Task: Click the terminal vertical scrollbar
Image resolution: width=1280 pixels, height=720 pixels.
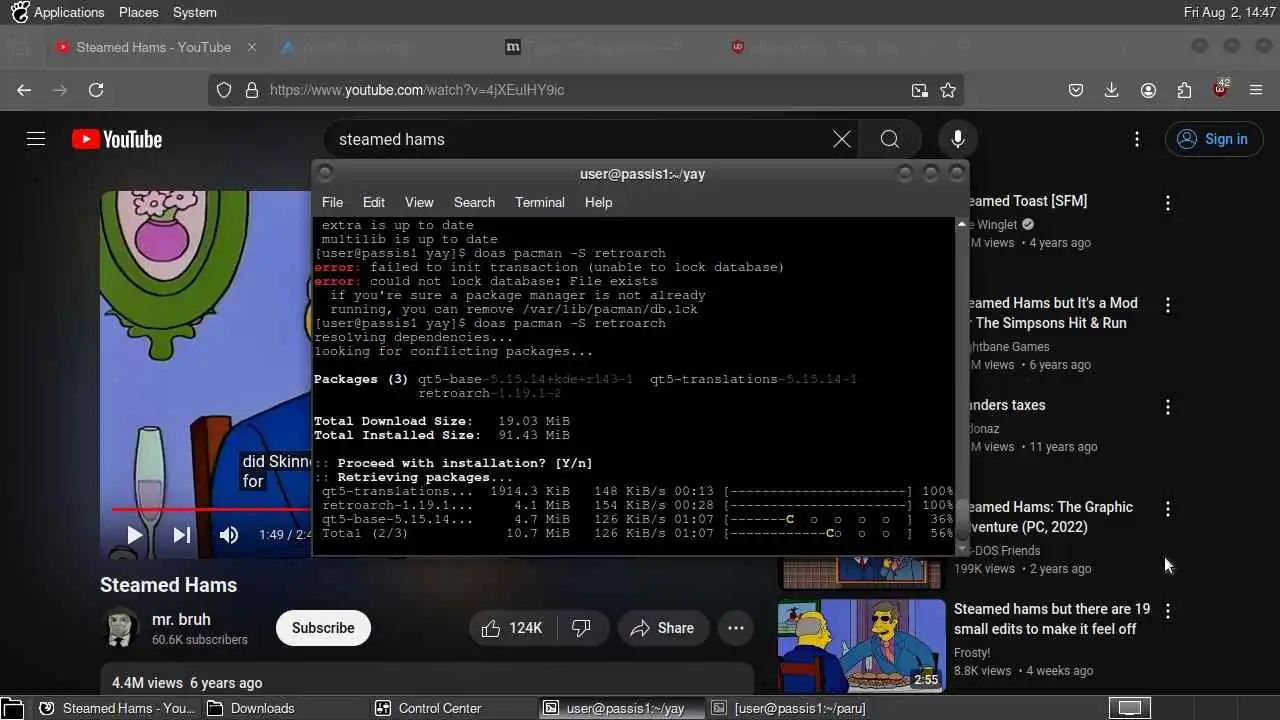Action: coord(962,386)
